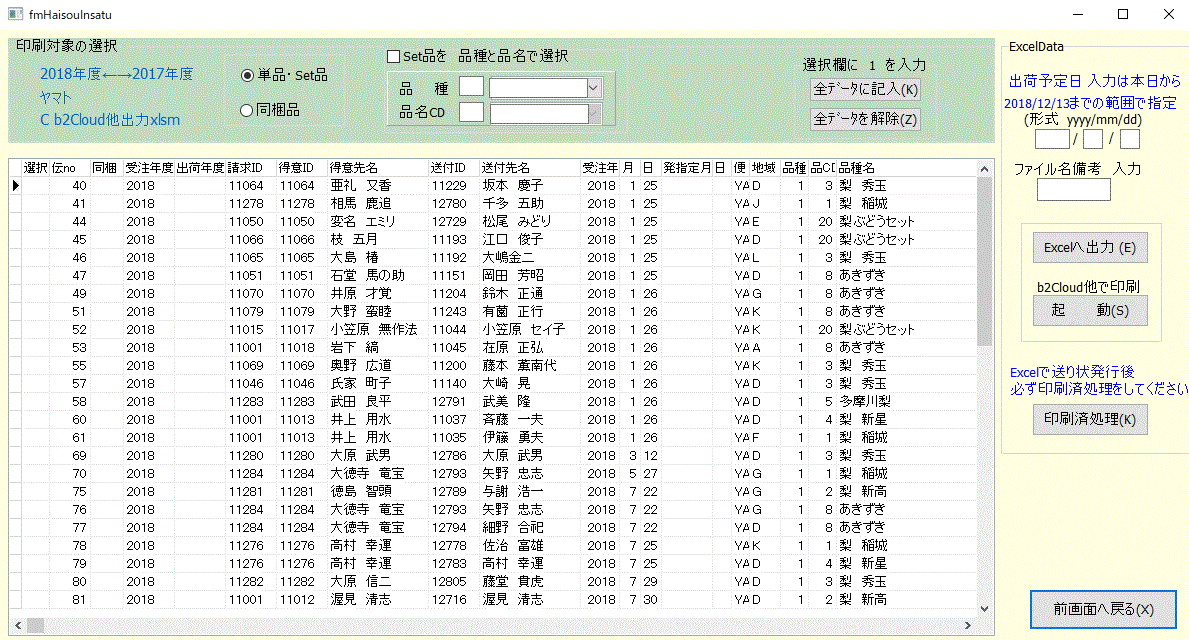
Task: Click the 品種 code input box
Action: 471,86
